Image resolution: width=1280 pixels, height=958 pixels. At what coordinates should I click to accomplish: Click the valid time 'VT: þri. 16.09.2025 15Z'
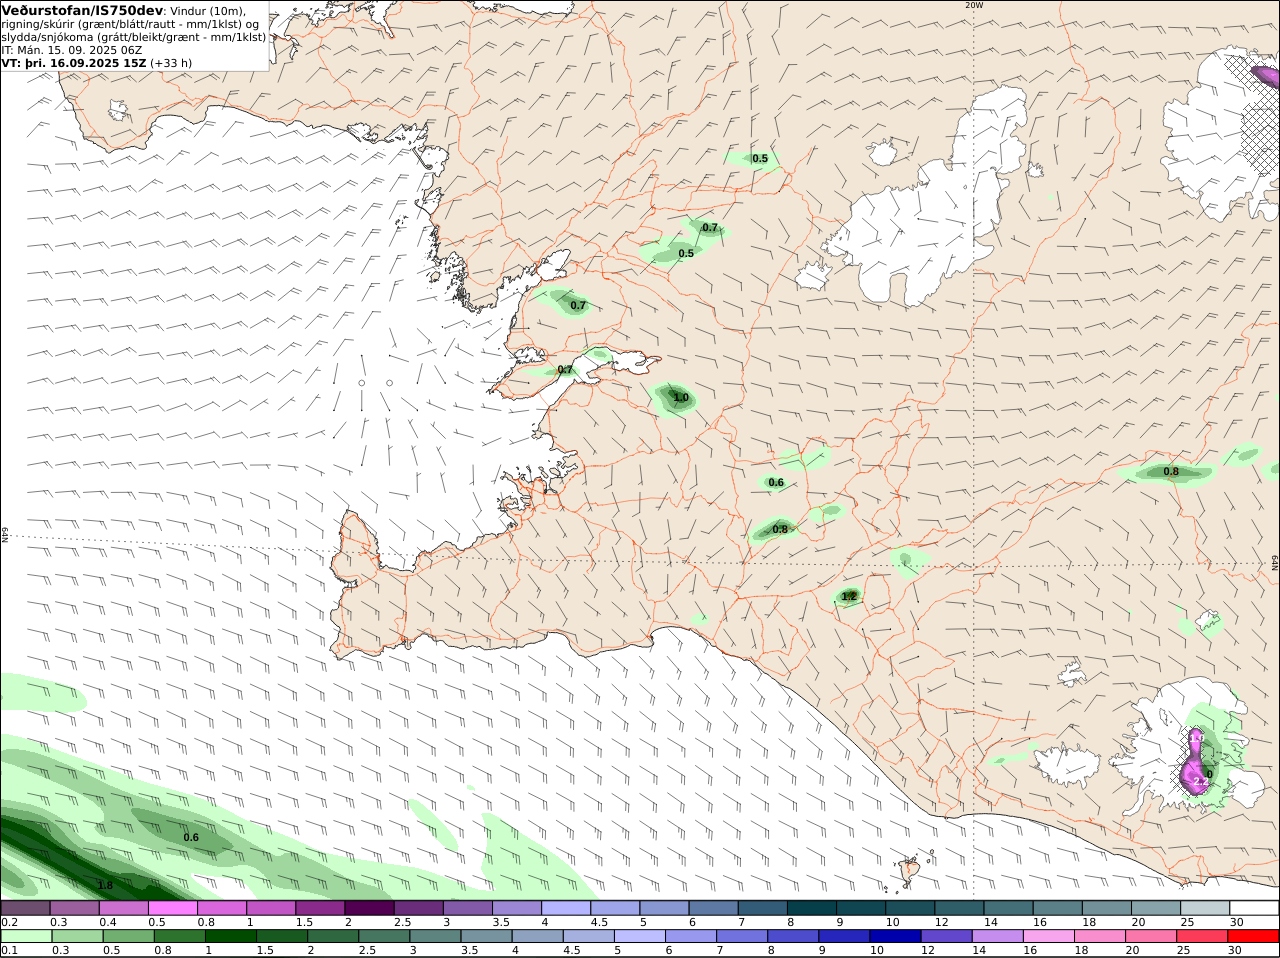(74, 62)
